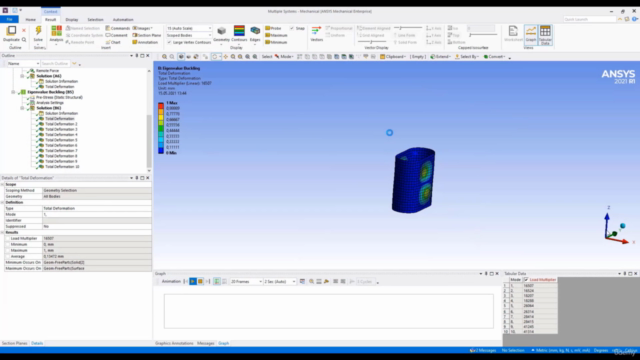Collapse the Solution (A6) tree node
This screenshot has width=640, height=360.
tap(22, 76)
